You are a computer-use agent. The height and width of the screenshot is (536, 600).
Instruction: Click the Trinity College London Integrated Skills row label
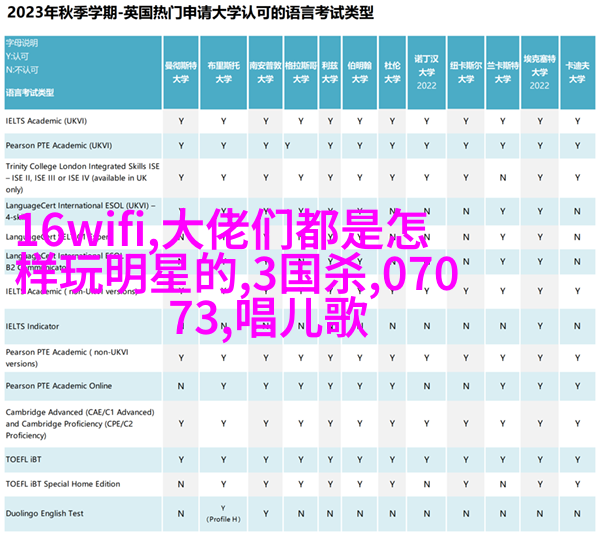pos(83,178)
